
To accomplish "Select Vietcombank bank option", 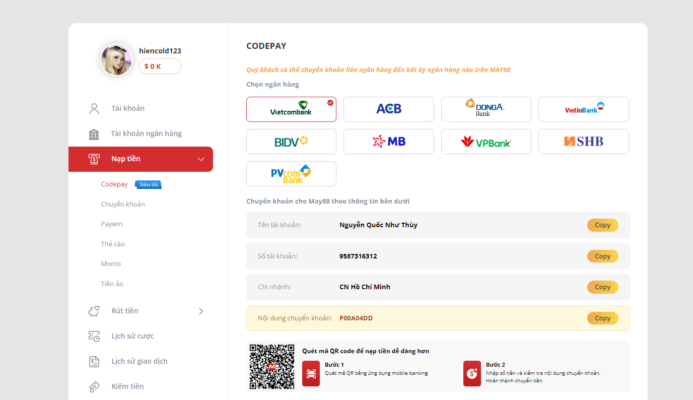I will [x=291, y=109].
